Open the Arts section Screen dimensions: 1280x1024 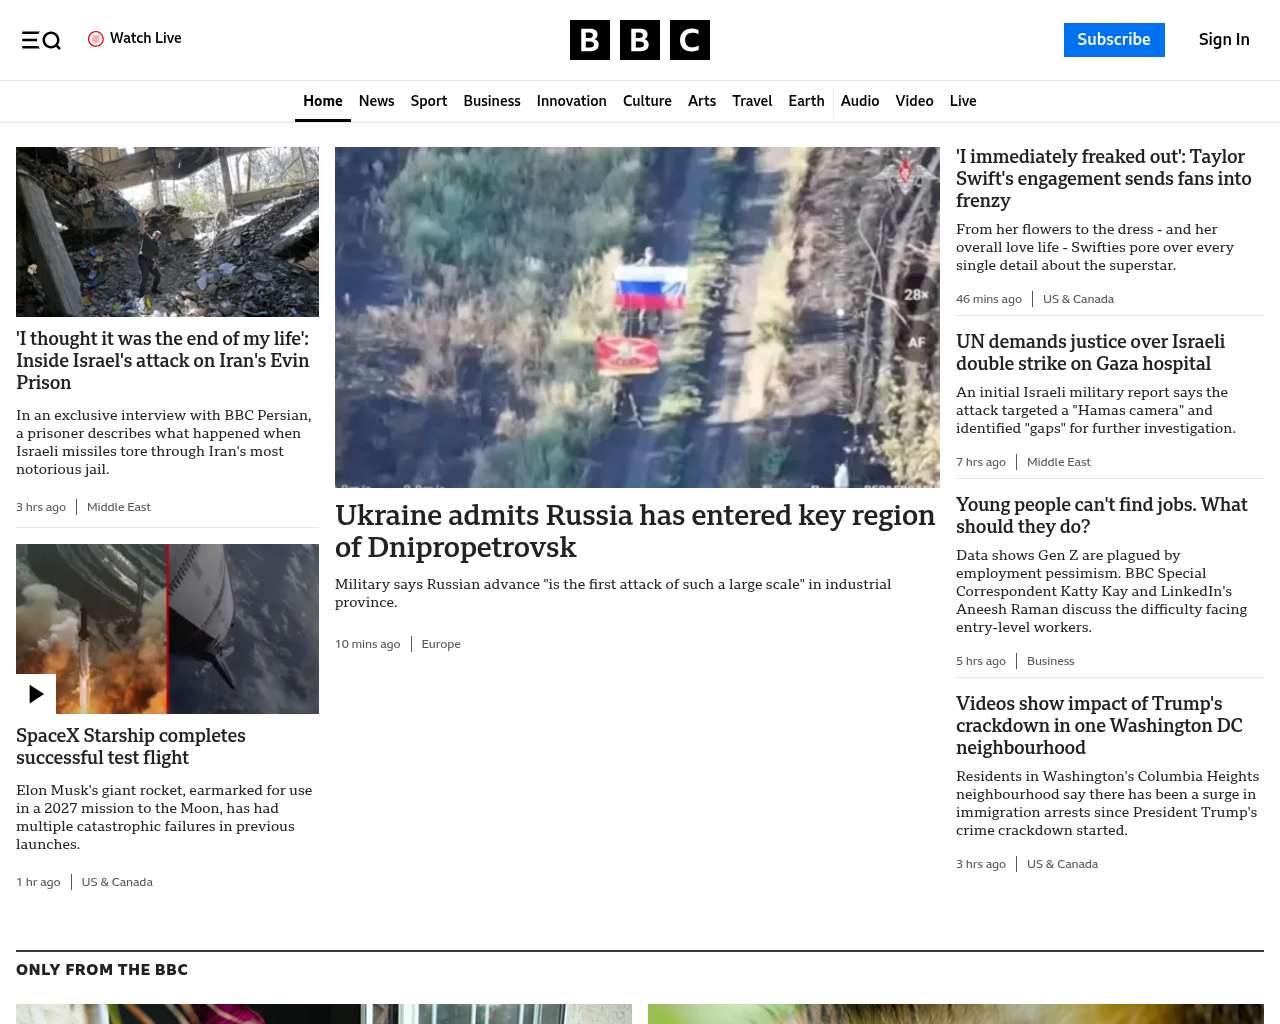(x=702, y=101)
